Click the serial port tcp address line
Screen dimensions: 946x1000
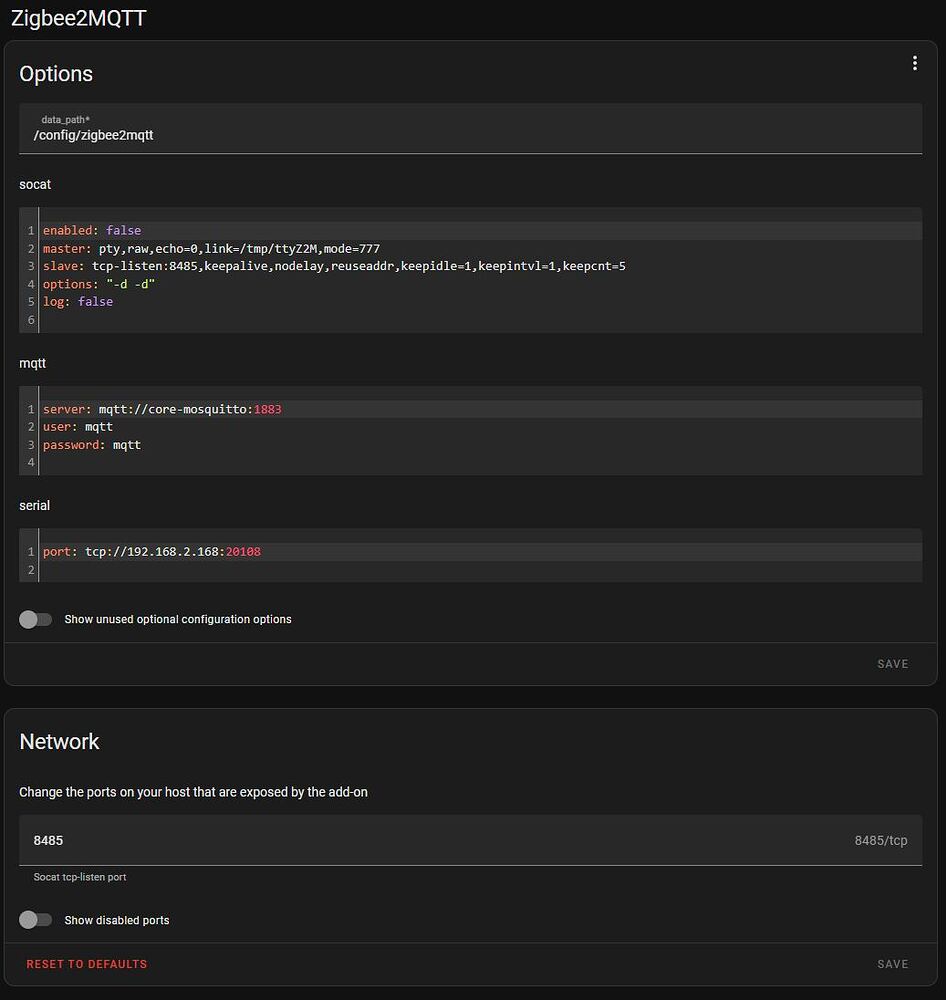click(x=482, y=552)
